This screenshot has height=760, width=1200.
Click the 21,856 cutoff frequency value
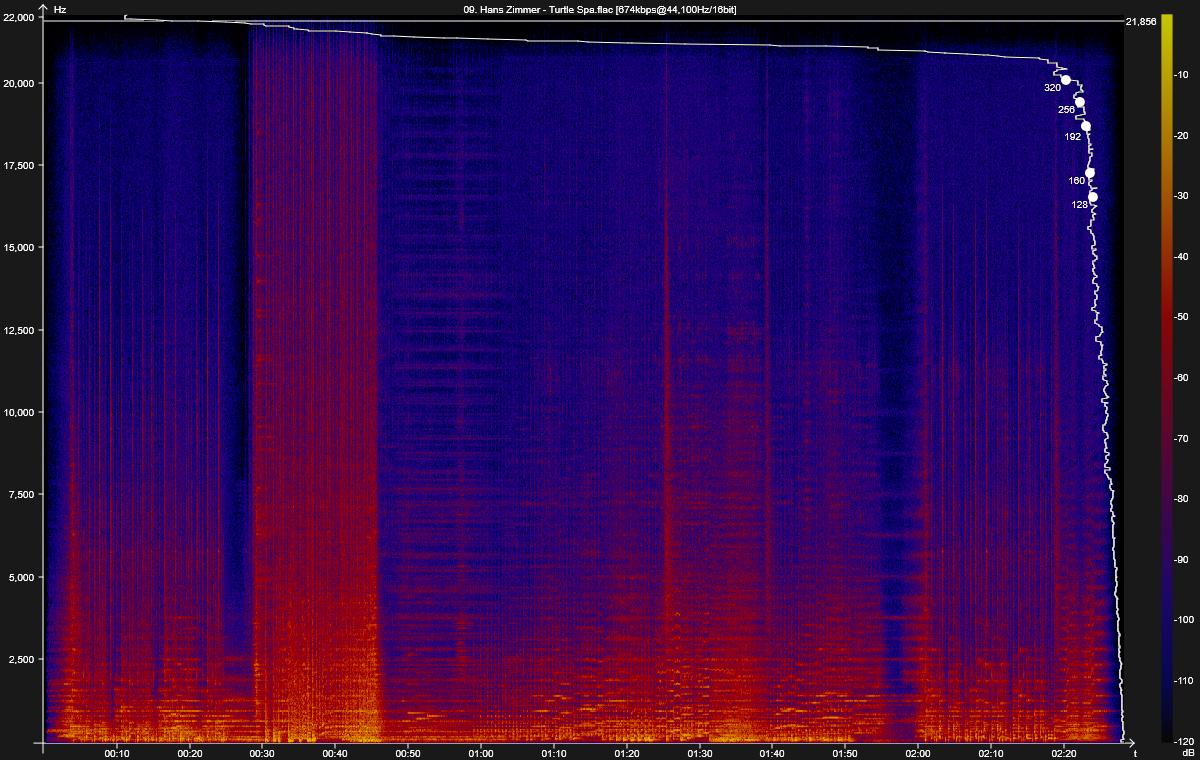click(1141, 21)
